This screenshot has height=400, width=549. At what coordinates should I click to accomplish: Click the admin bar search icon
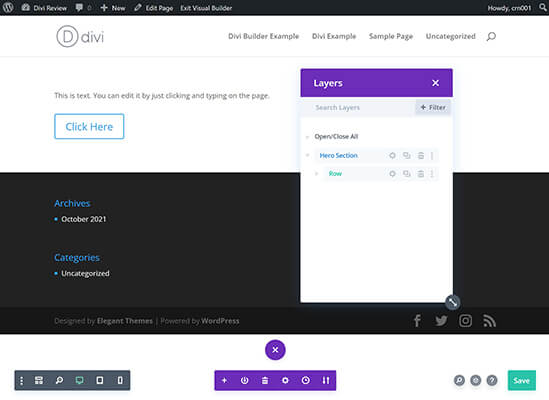[543, 7]
